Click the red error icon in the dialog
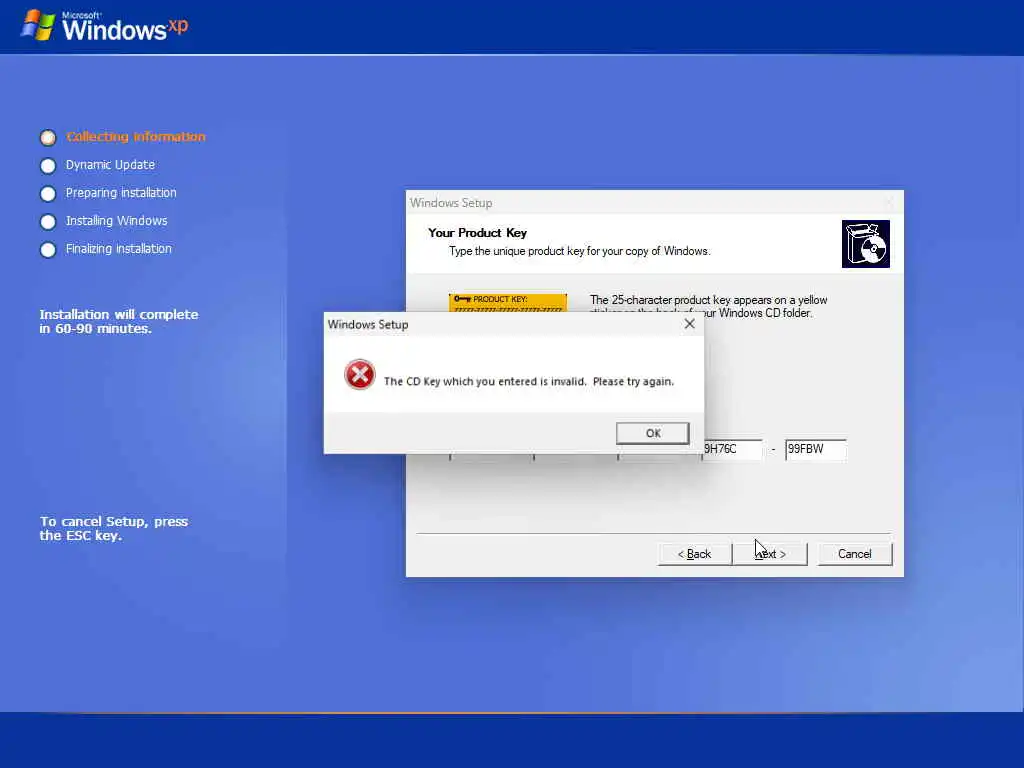Screen dimensions: 1024x768 coord(360,375)
